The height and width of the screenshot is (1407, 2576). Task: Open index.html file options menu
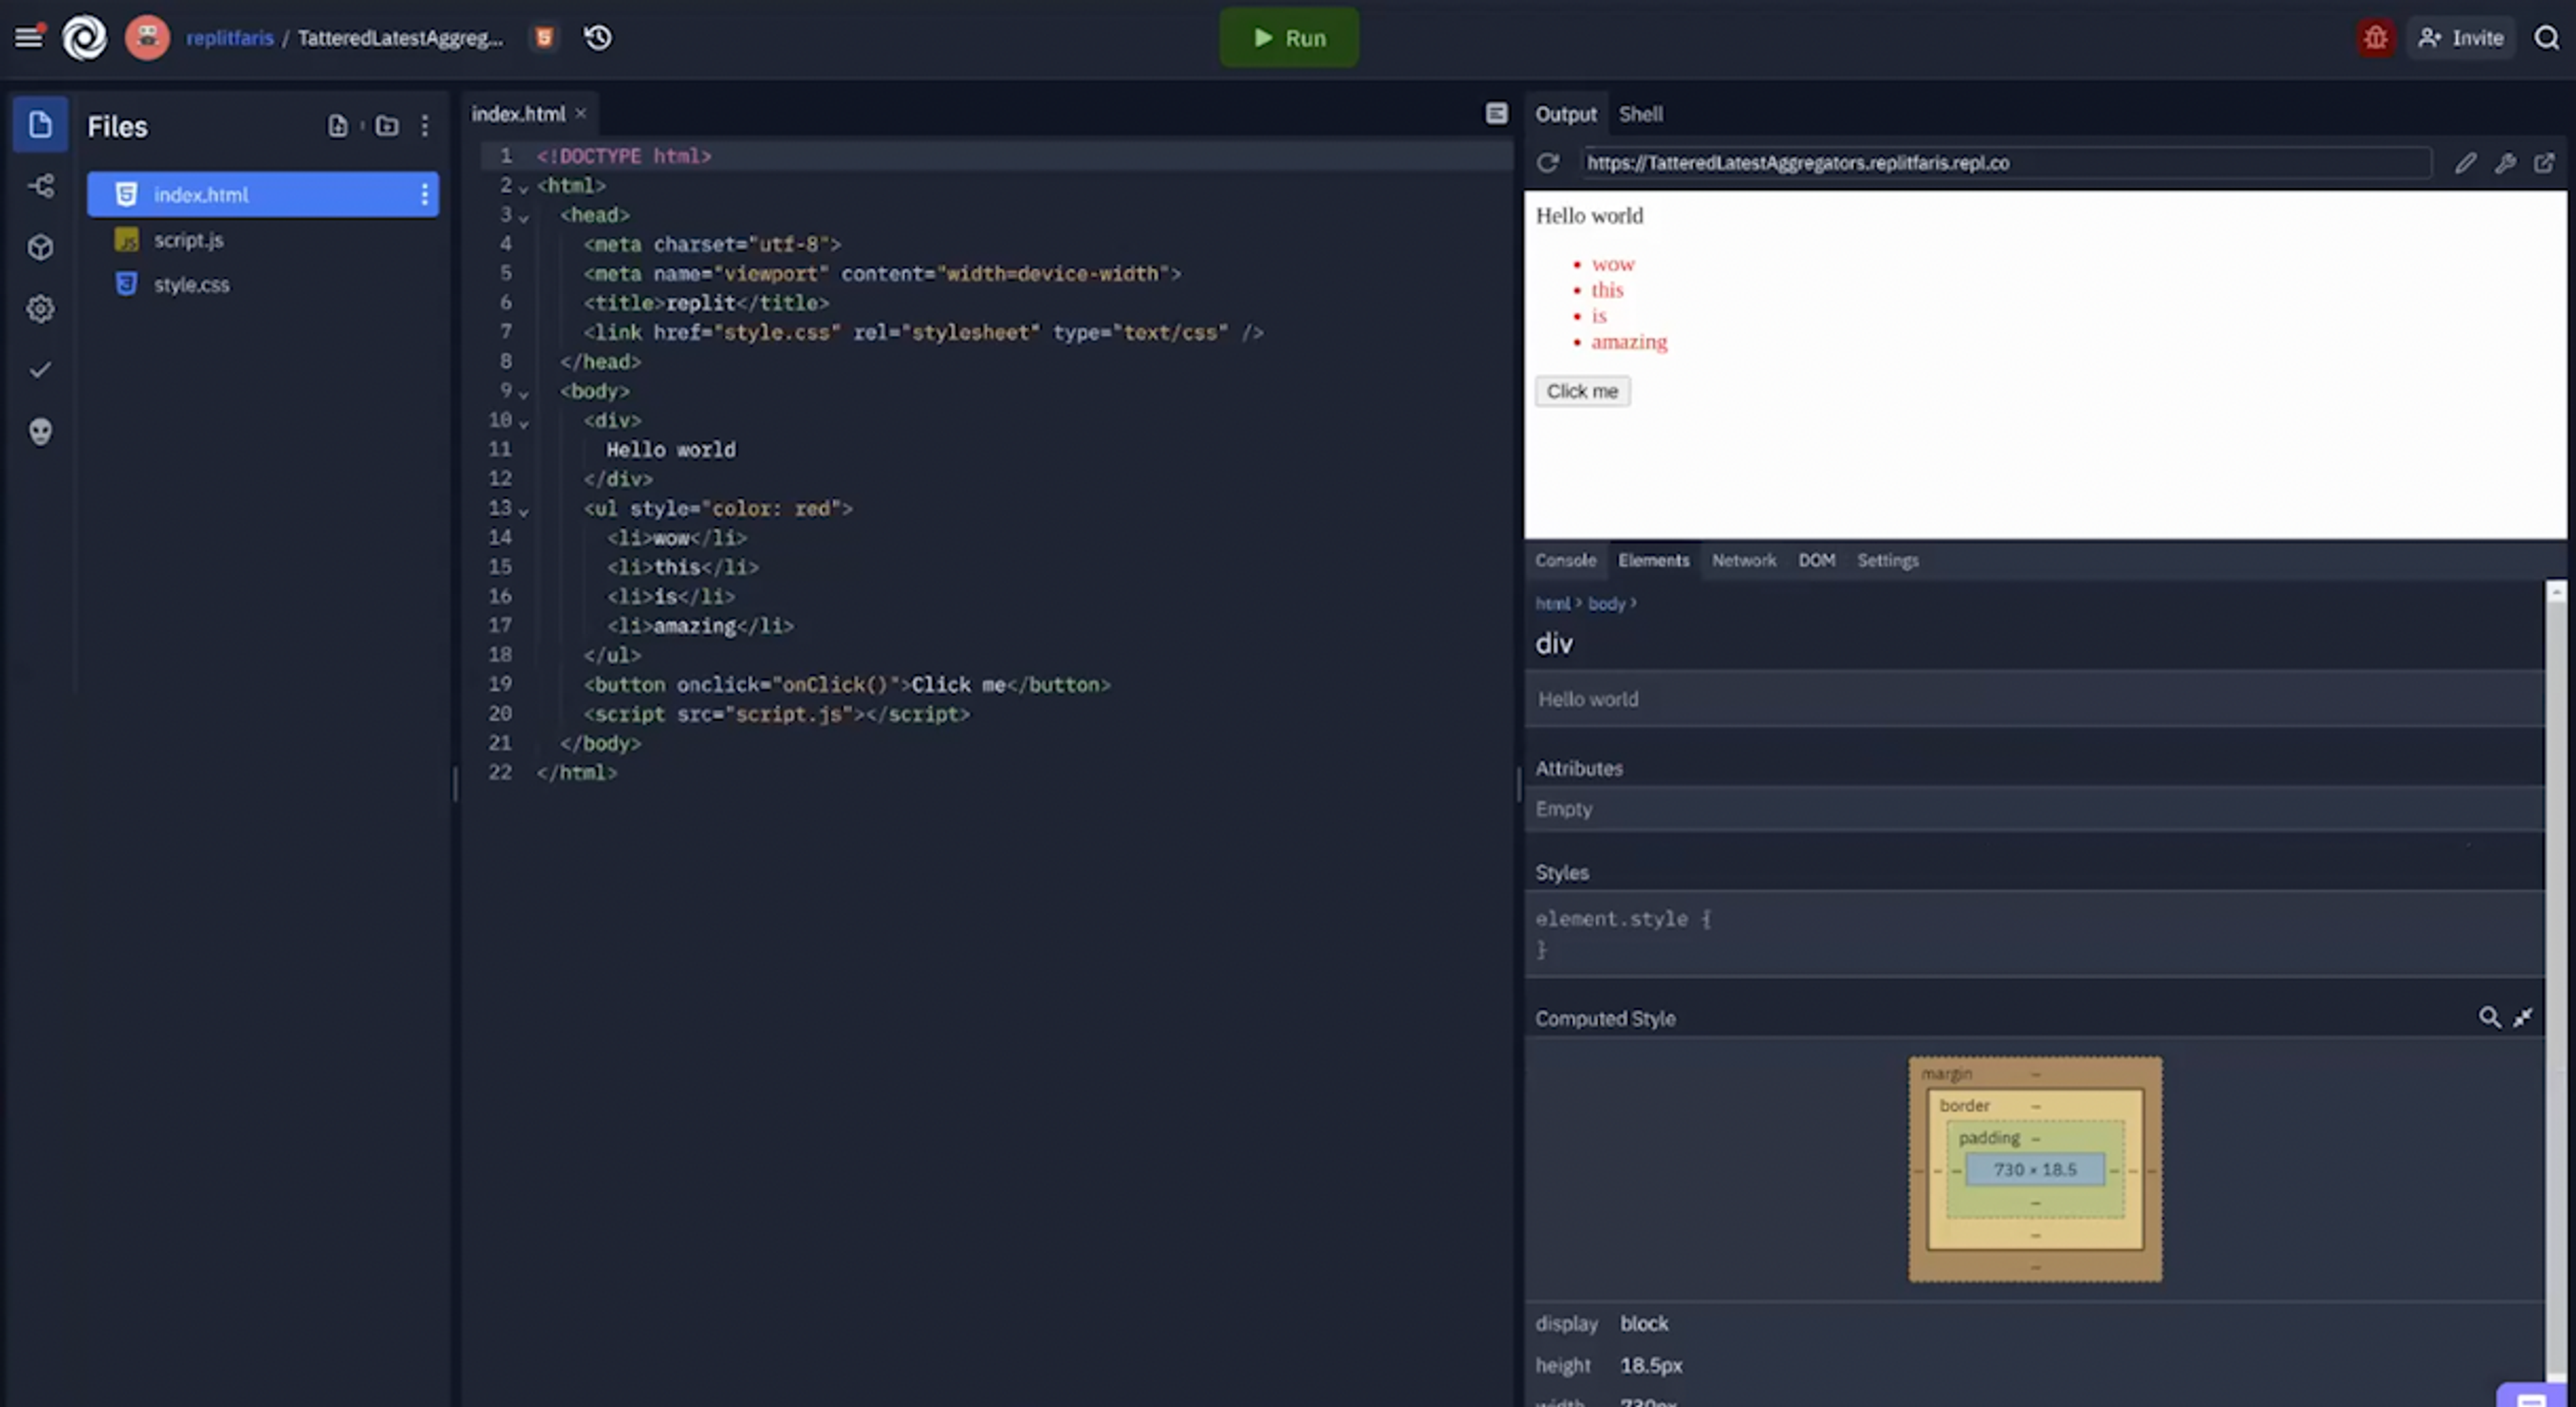(425, 194)
